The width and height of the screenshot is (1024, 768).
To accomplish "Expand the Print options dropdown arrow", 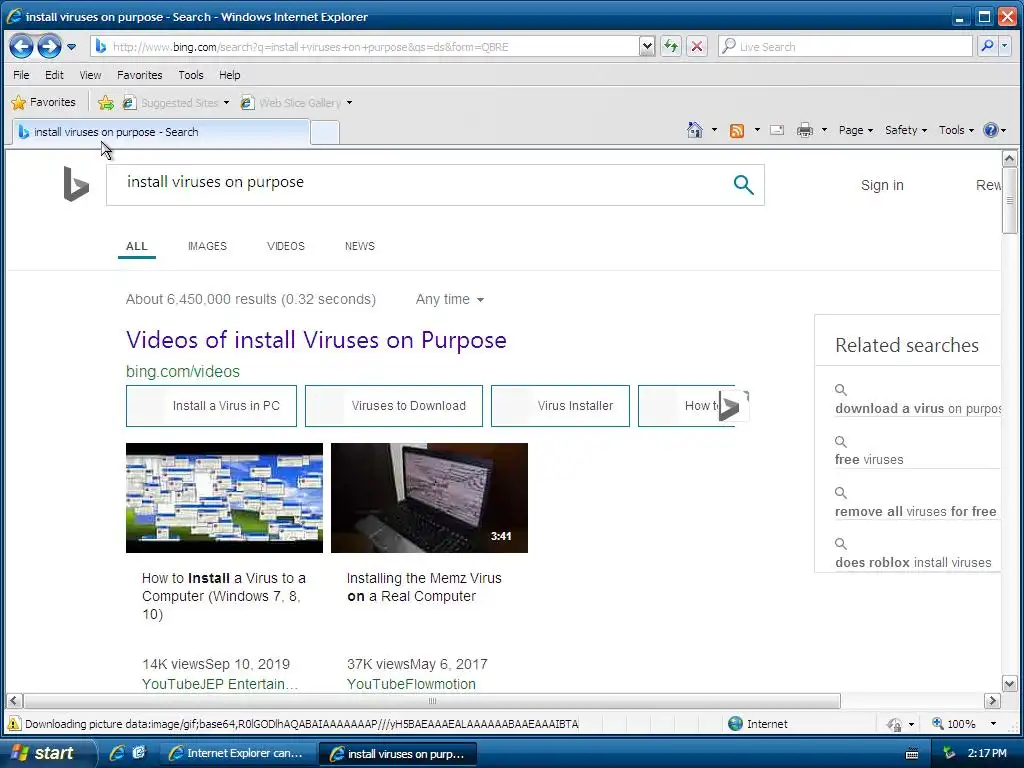I will click(824, 130).
